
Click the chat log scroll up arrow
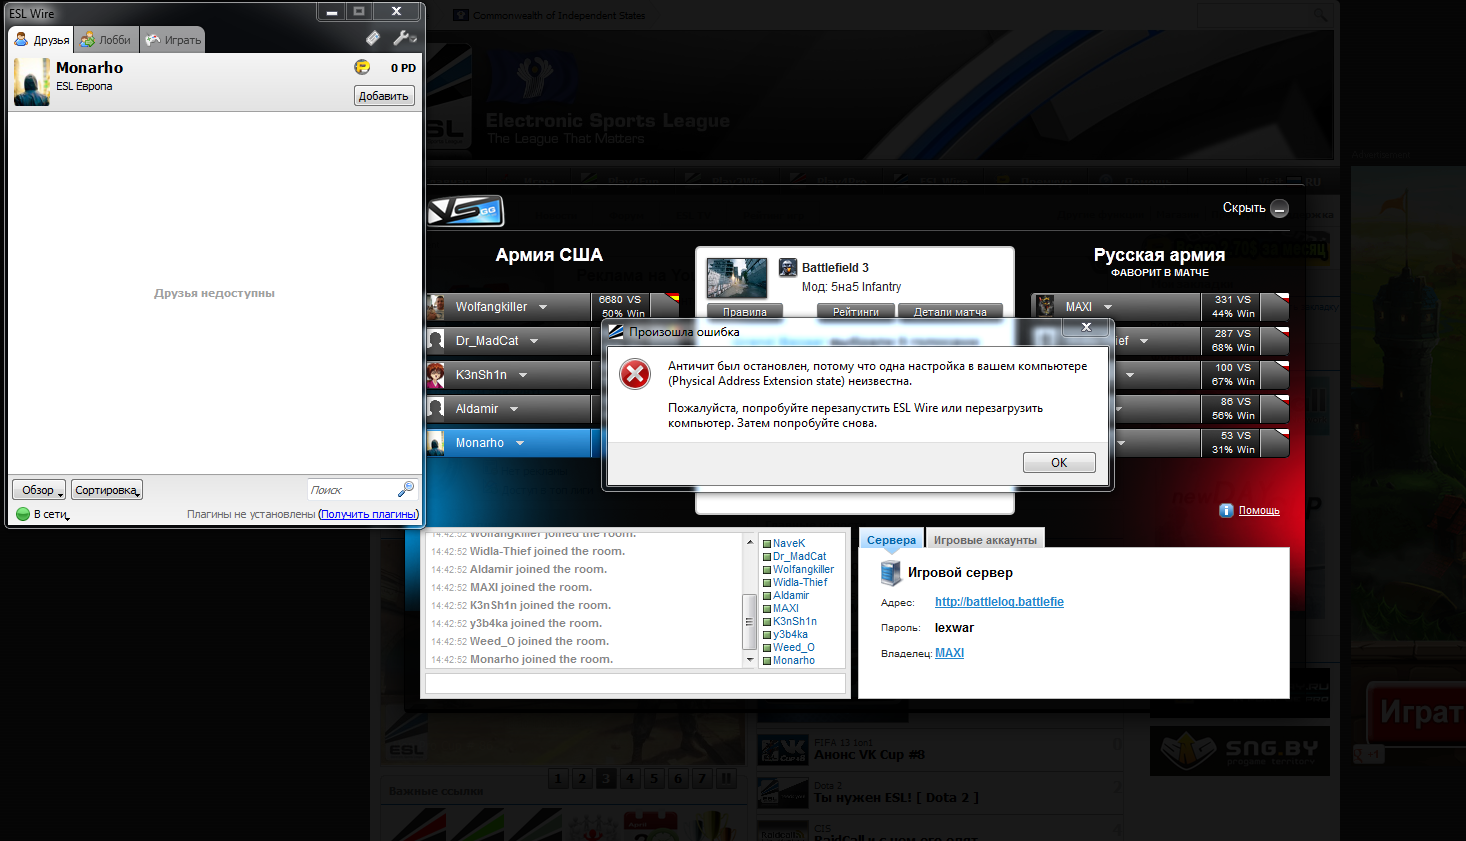point(750,541)
